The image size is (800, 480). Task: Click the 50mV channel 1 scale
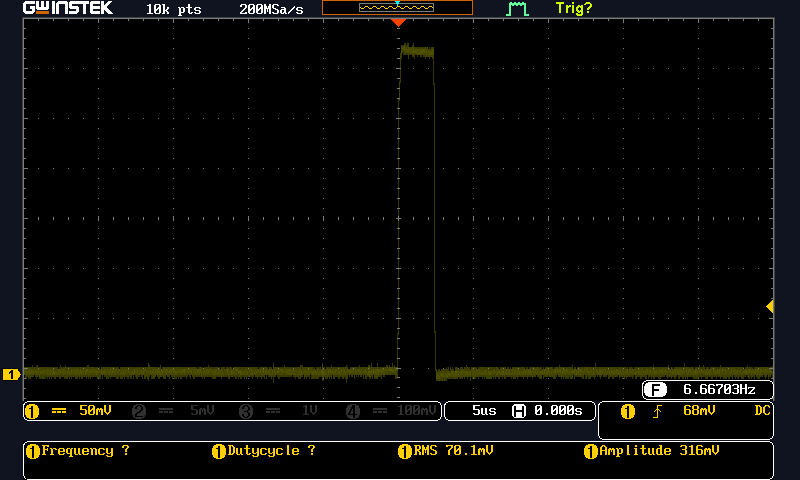click(95, 411)
